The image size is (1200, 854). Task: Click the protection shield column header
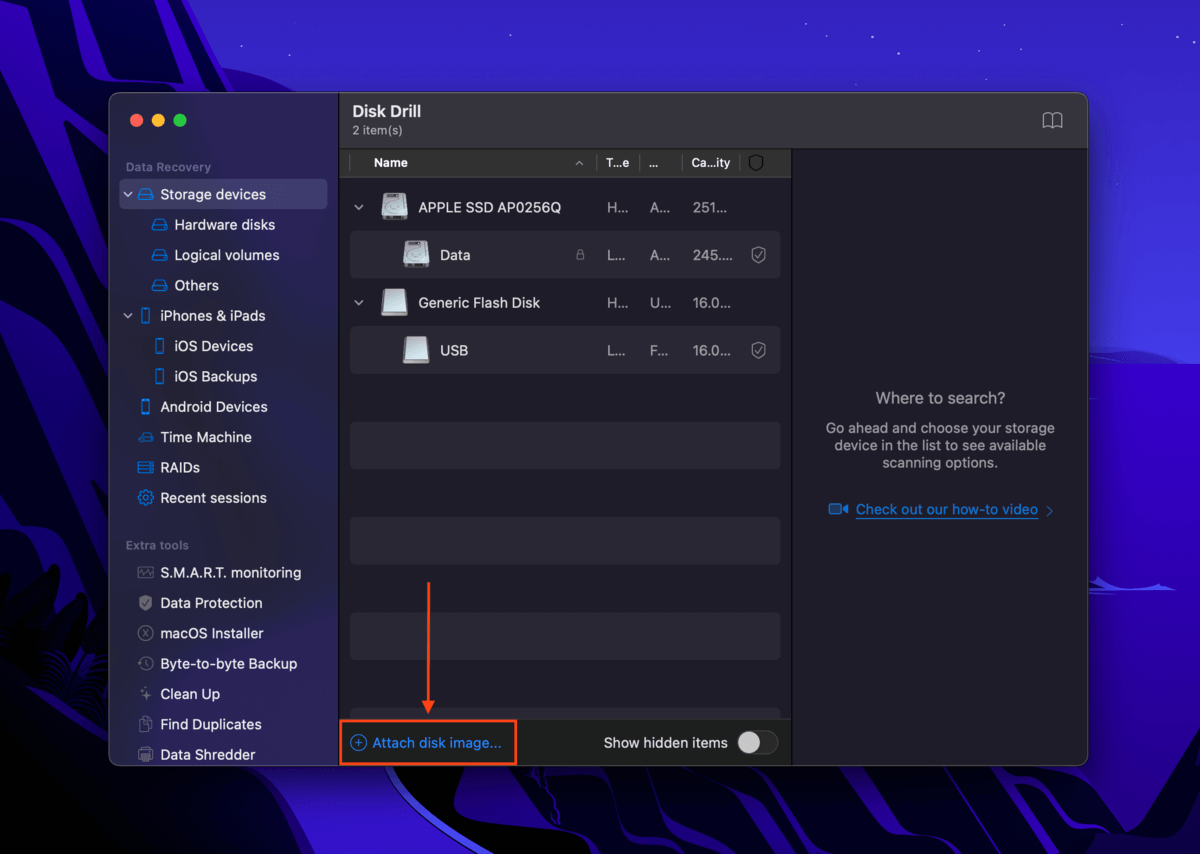[756, 163]
